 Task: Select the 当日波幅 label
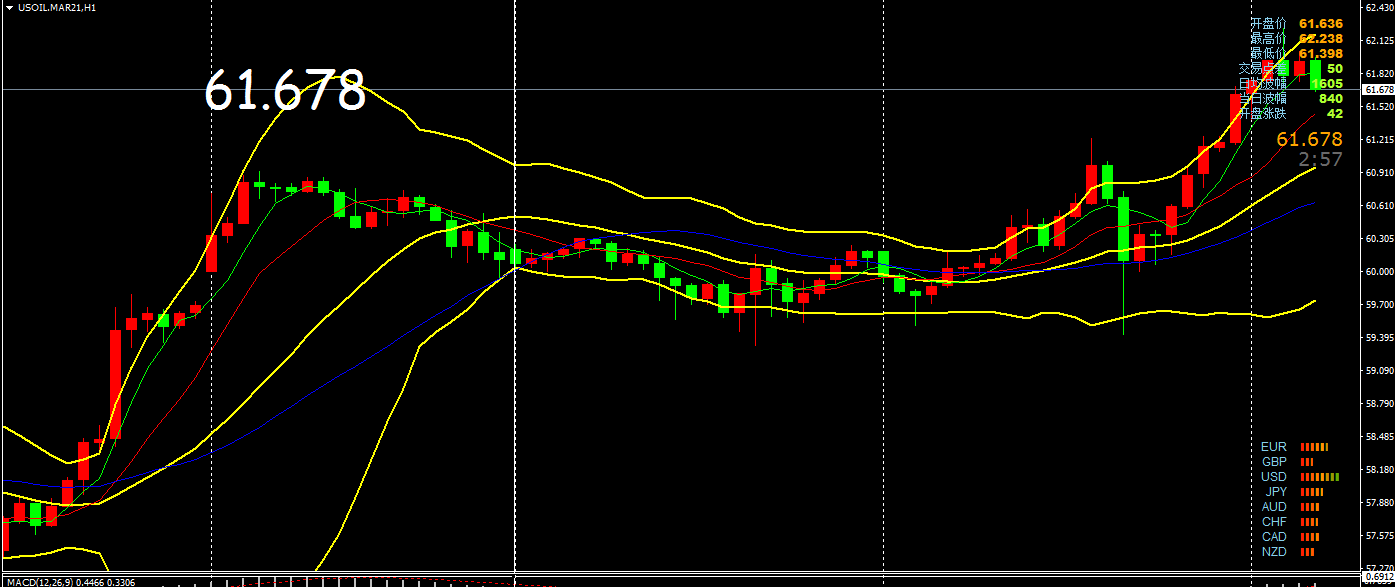(1262, 98)
